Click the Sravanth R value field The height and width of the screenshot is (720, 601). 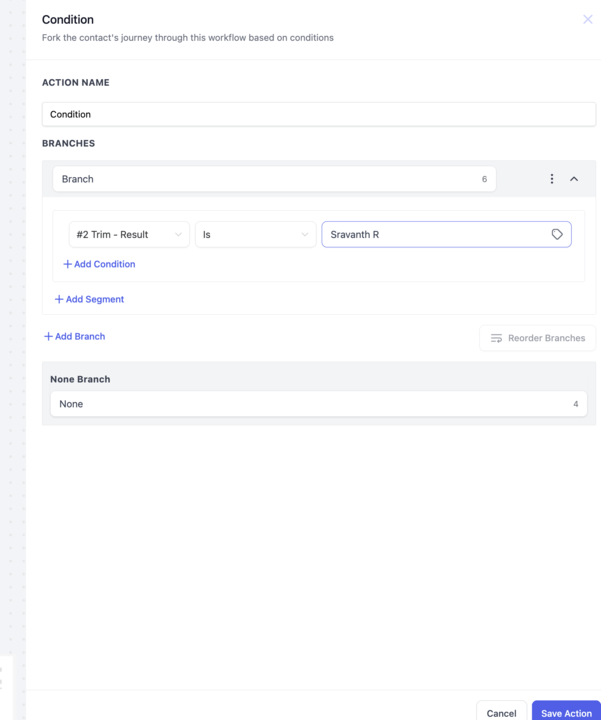pyautogui.click(x=446, y=235)
